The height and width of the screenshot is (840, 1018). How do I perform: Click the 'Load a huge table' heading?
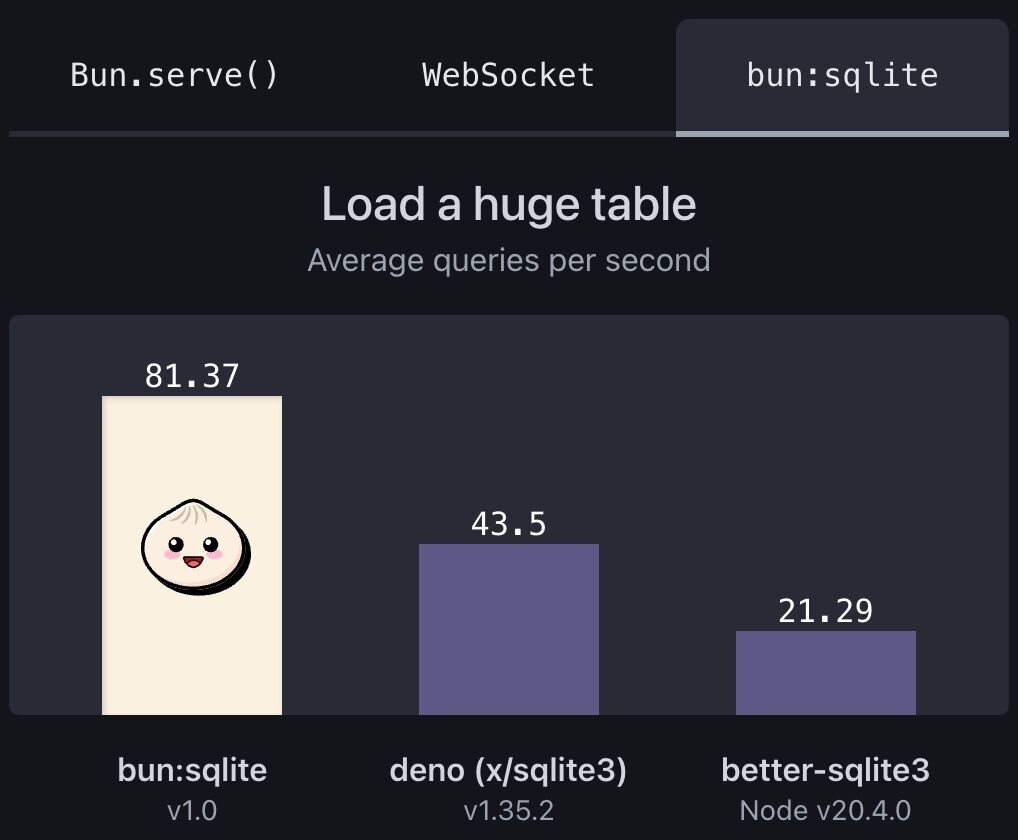509,204
